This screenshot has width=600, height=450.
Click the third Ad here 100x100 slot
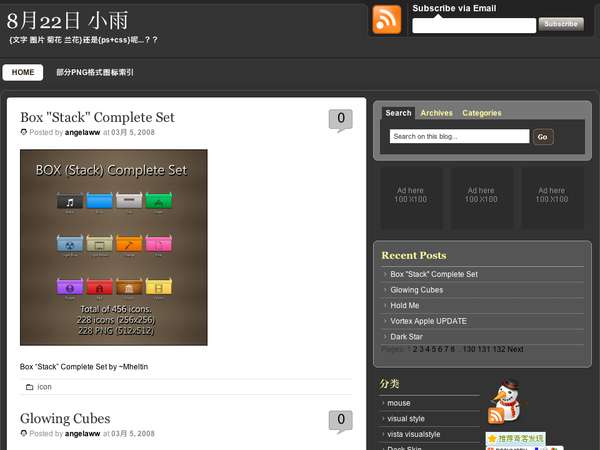(x=552, y=195)
